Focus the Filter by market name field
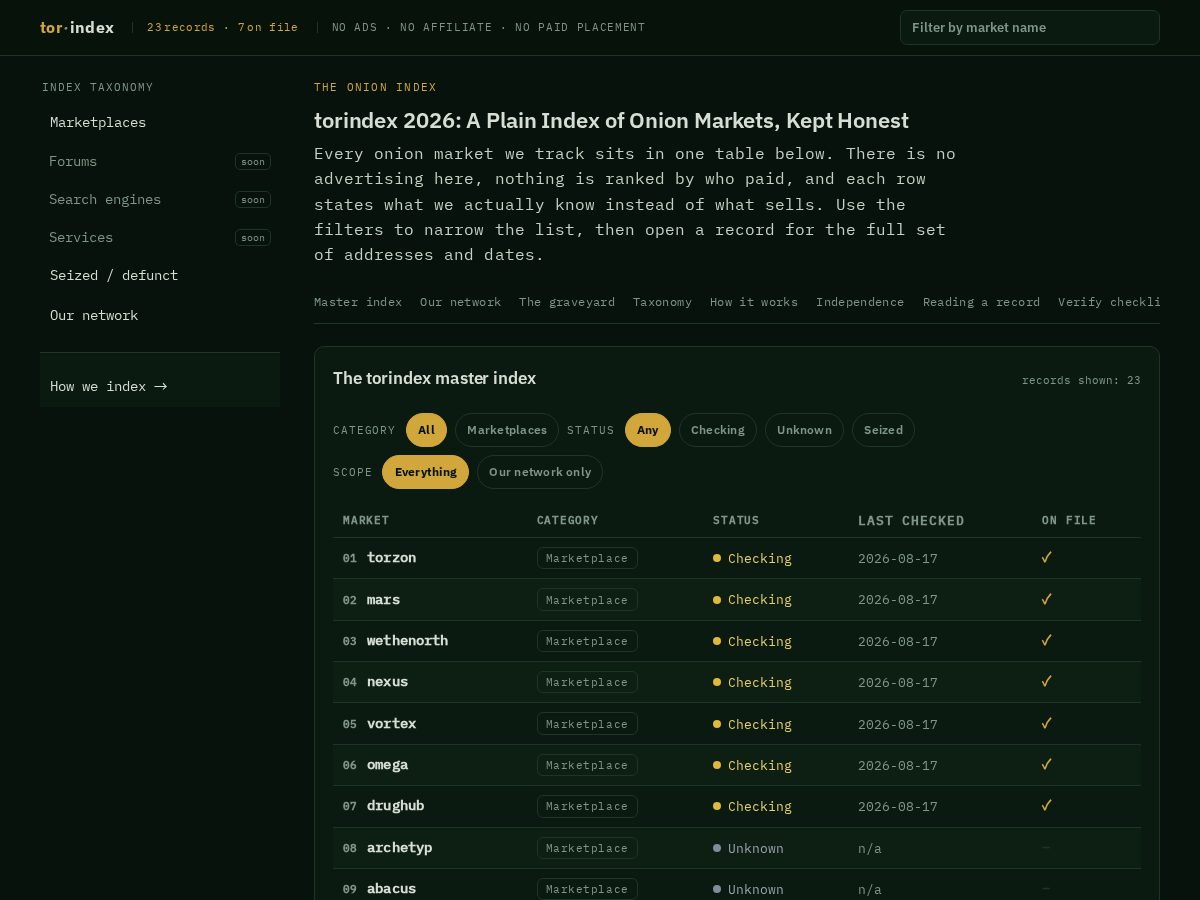Viewport: 1200px width, 900px height. point(1029,27)
